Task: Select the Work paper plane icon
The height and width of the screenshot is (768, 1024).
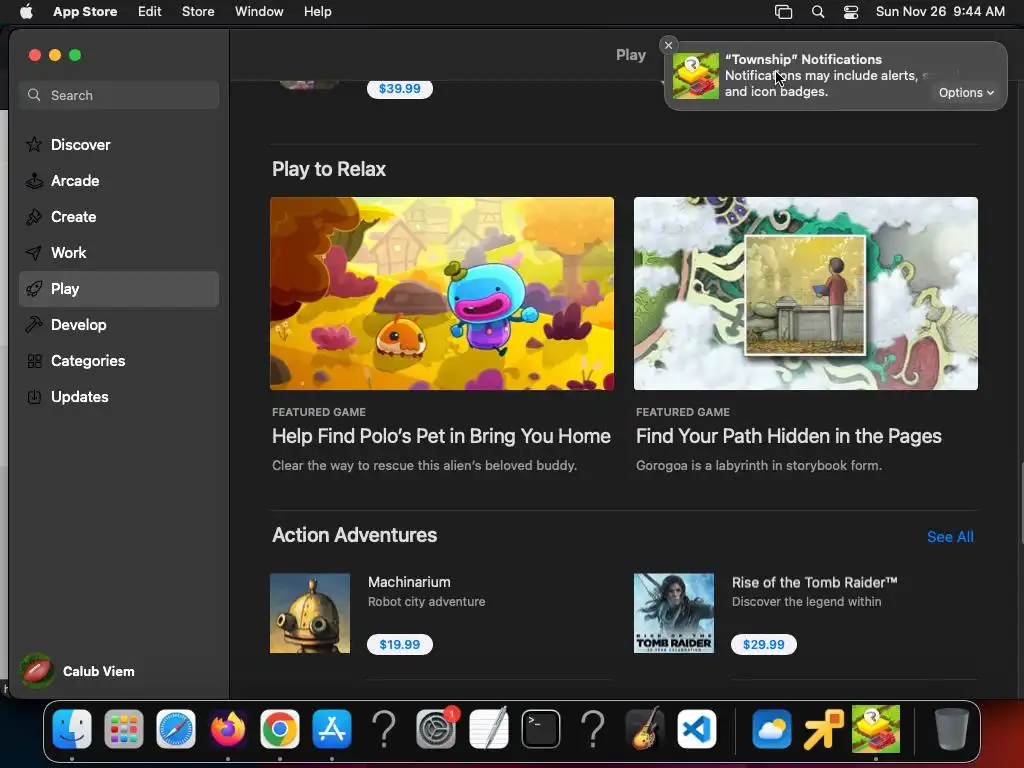Action: (x=34, y=253)
